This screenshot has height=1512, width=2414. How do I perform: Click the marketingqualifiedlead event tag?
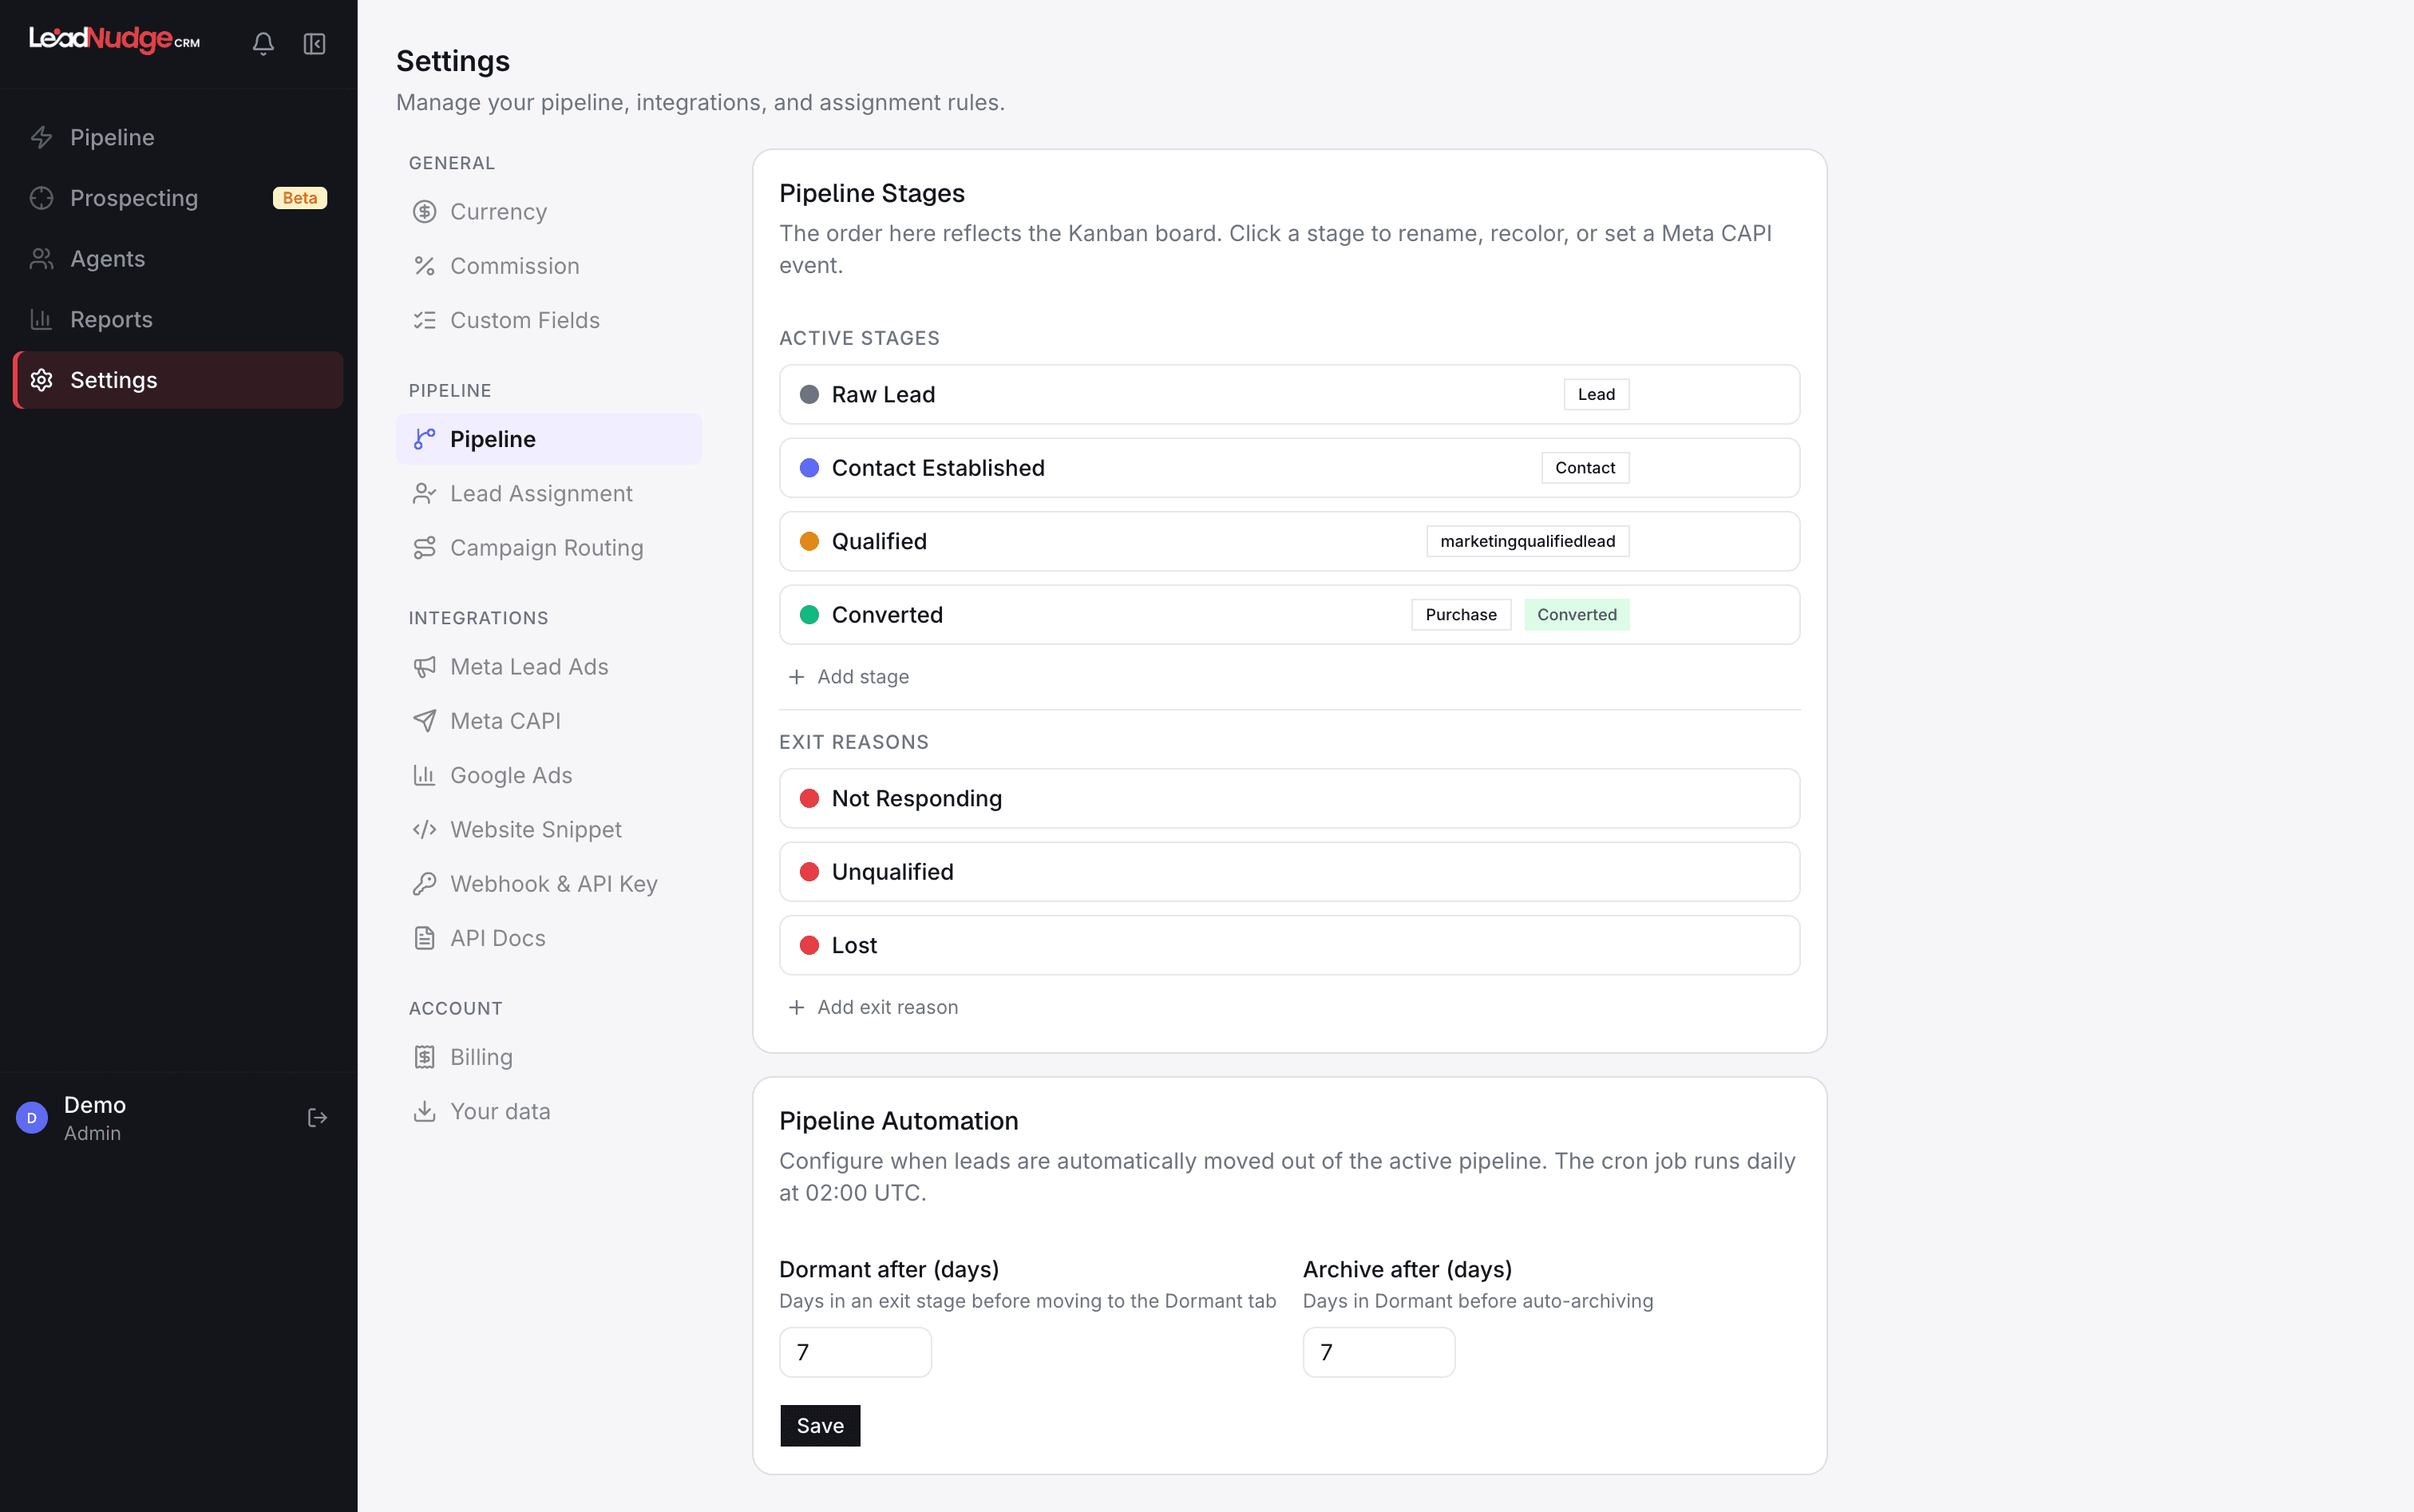1527,541
